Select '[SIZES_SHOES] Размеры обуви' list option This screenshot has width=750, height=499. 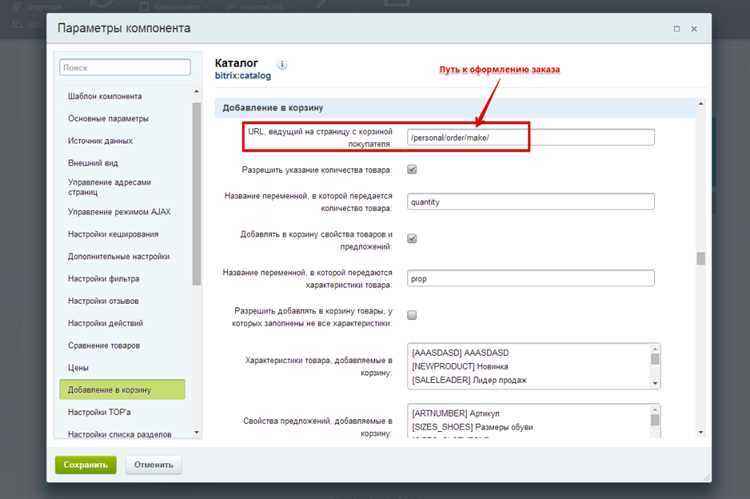(x=472, y=427)
